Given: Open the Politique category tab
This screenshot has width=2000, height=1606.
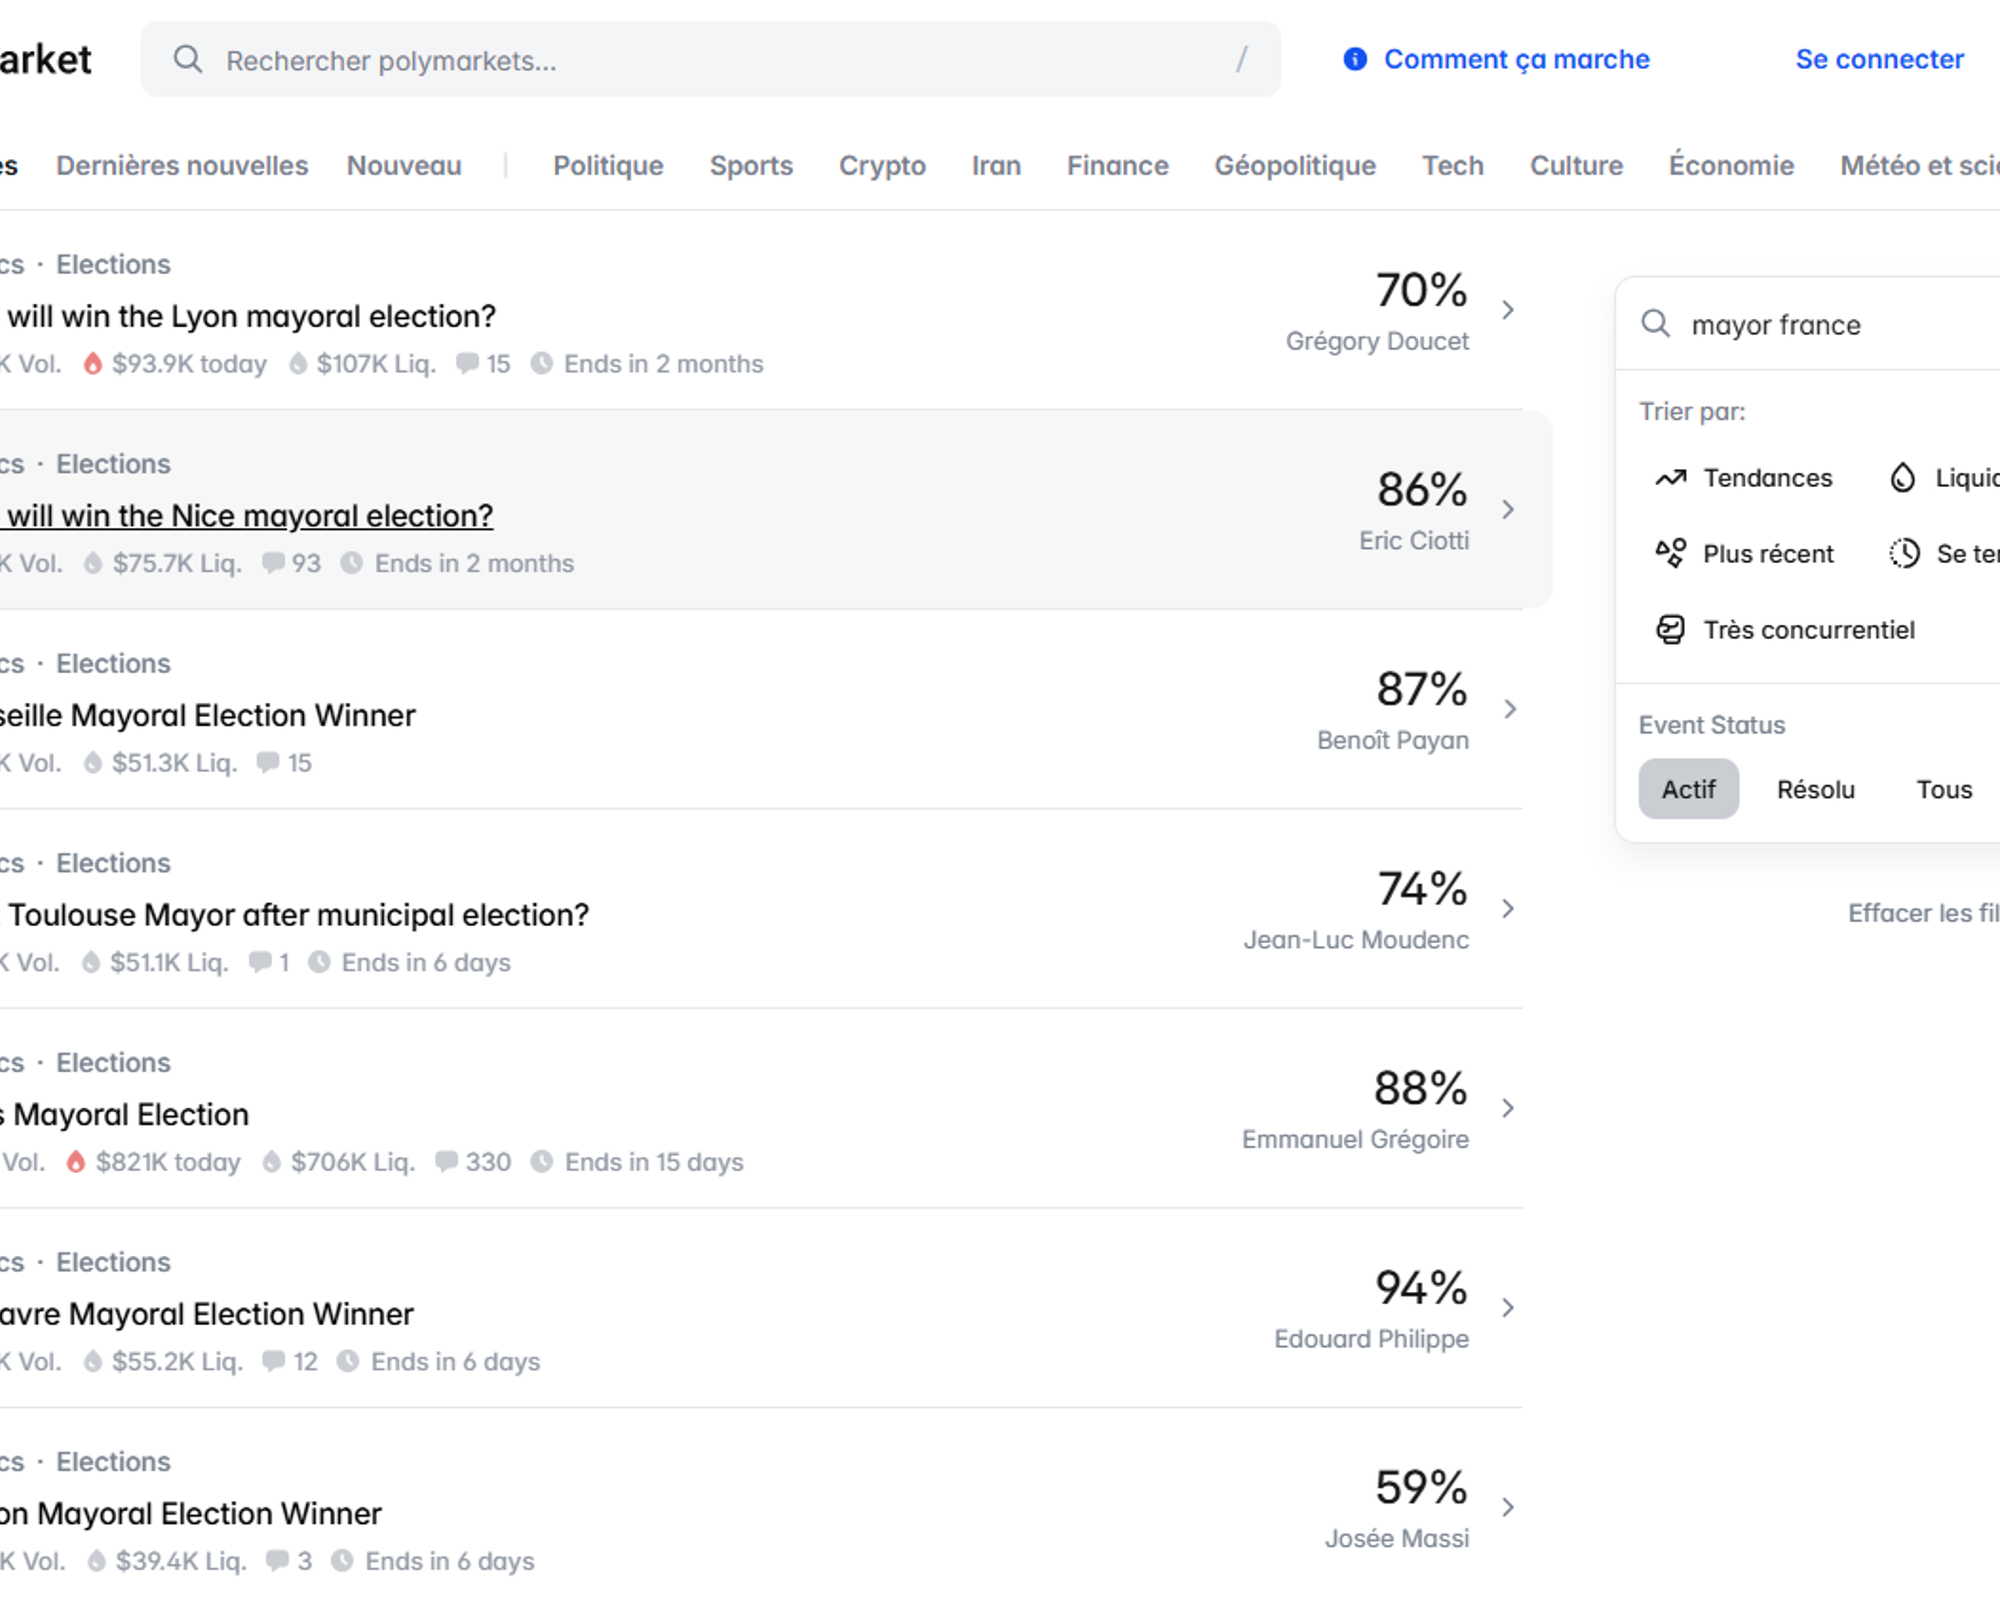Looking at the screenshot, I should click(608, 166).
